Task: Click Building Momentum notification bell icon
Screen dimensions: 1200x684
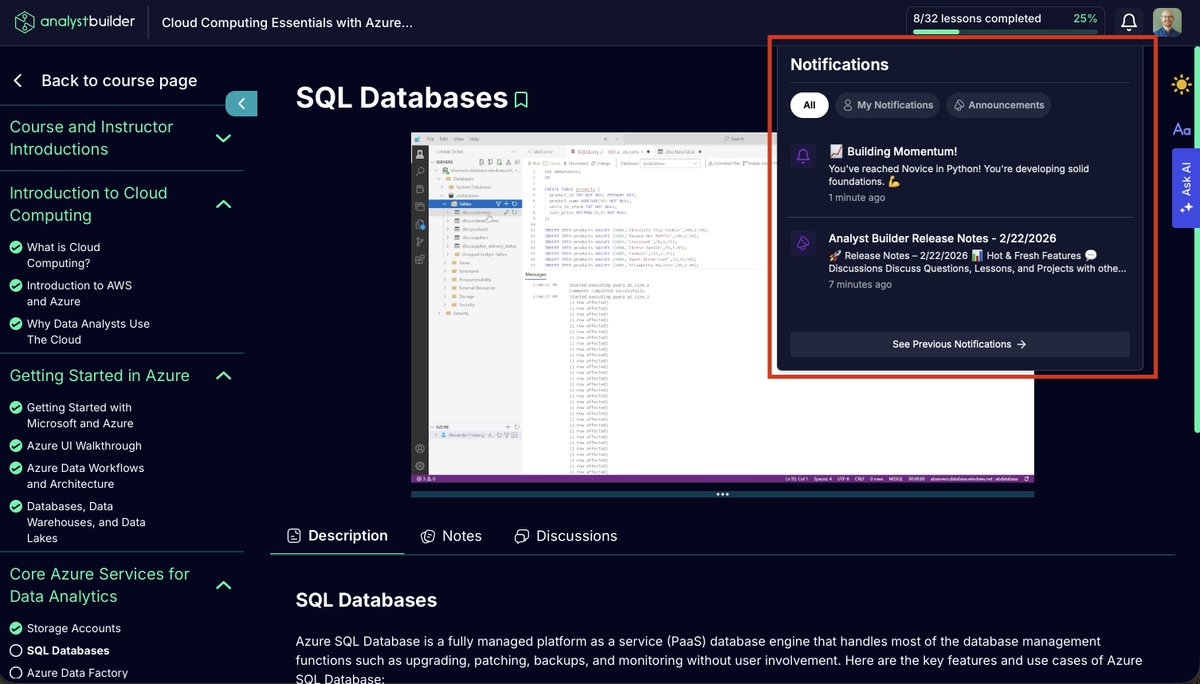Action: (x=802, y=156)
